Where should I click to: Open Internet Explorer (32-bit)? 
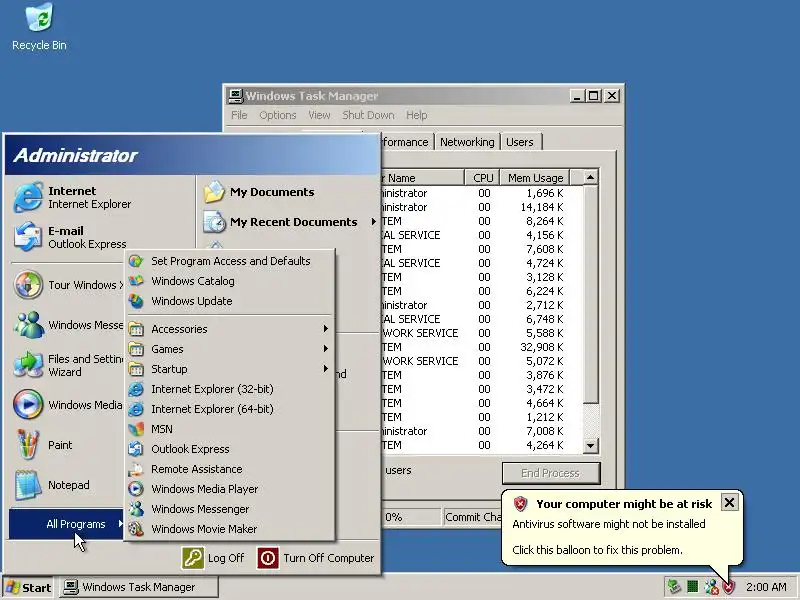[230, 389]
